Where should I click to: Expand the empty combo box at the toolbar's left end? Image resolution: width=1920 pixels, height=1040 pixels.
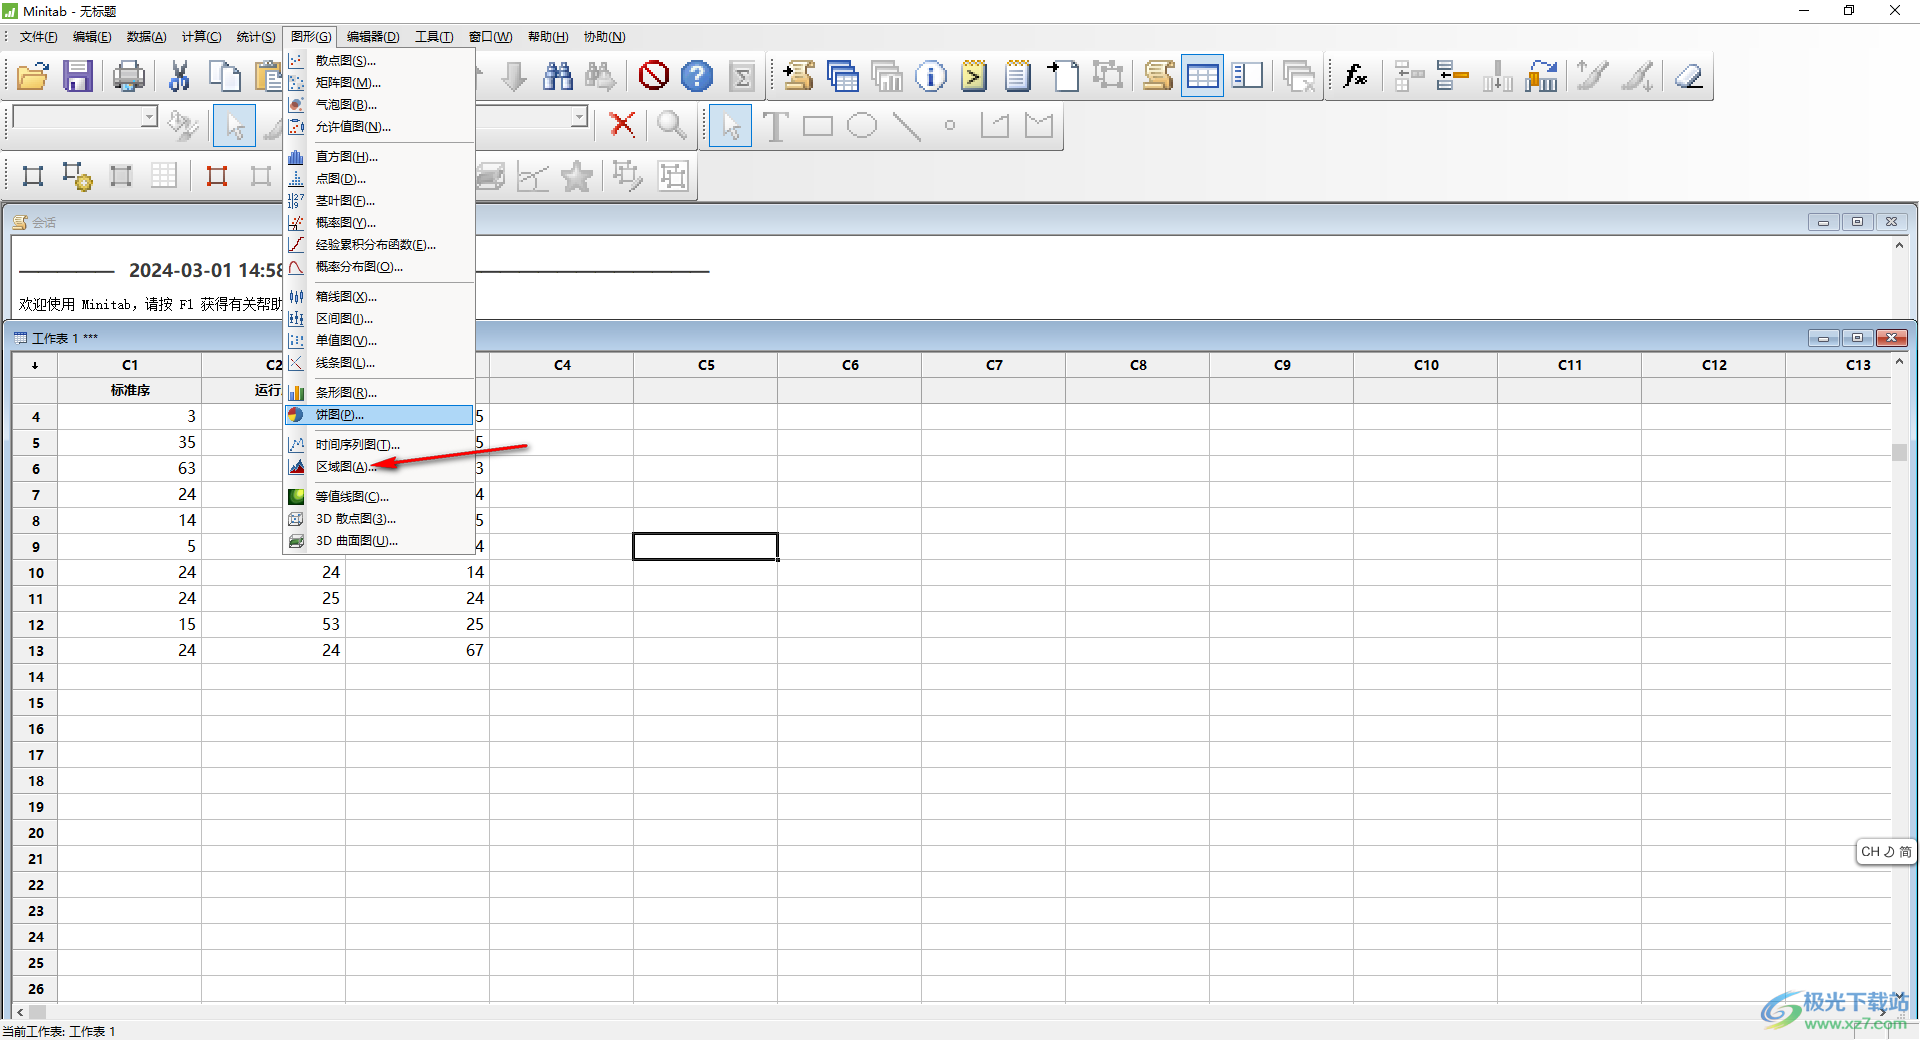point(149,117)
